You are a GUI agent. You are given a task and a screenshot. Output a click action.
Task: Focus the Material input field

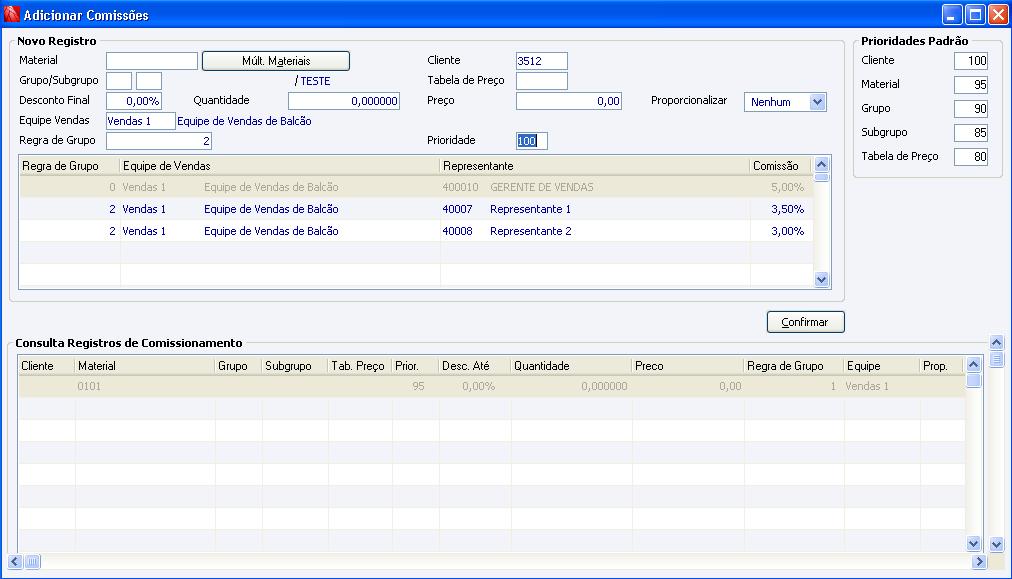tap(152, 61)
